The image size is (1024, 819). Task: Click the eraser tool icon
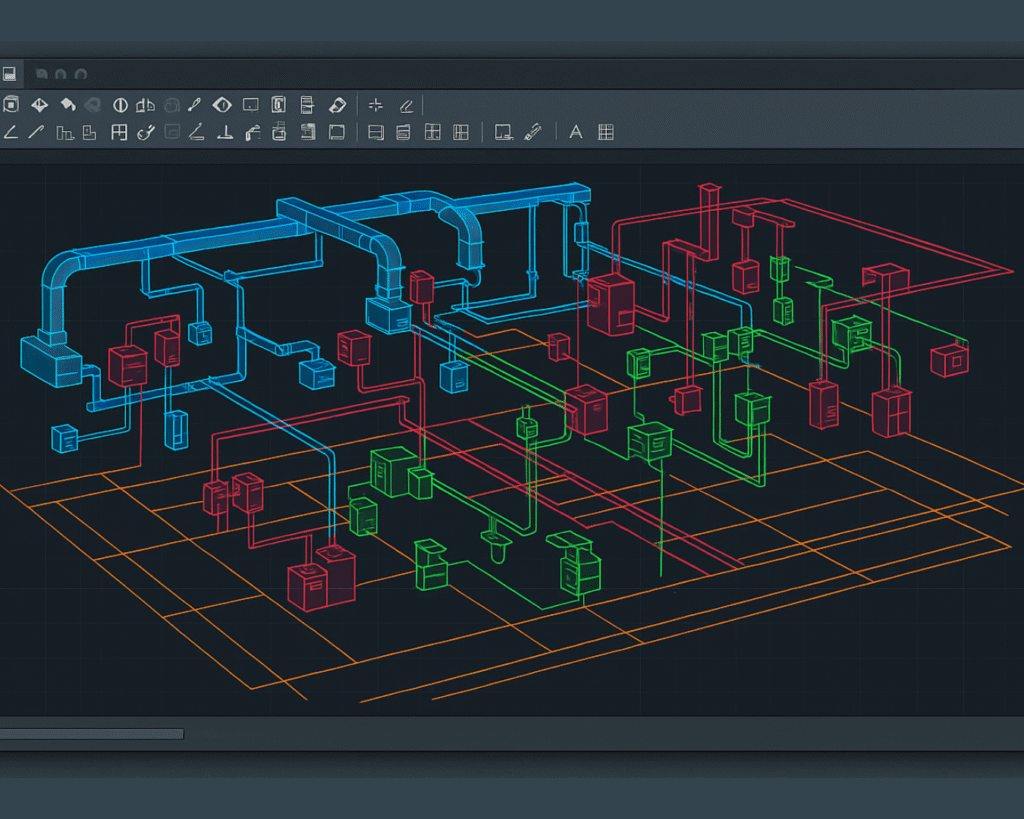coord(337,104)
